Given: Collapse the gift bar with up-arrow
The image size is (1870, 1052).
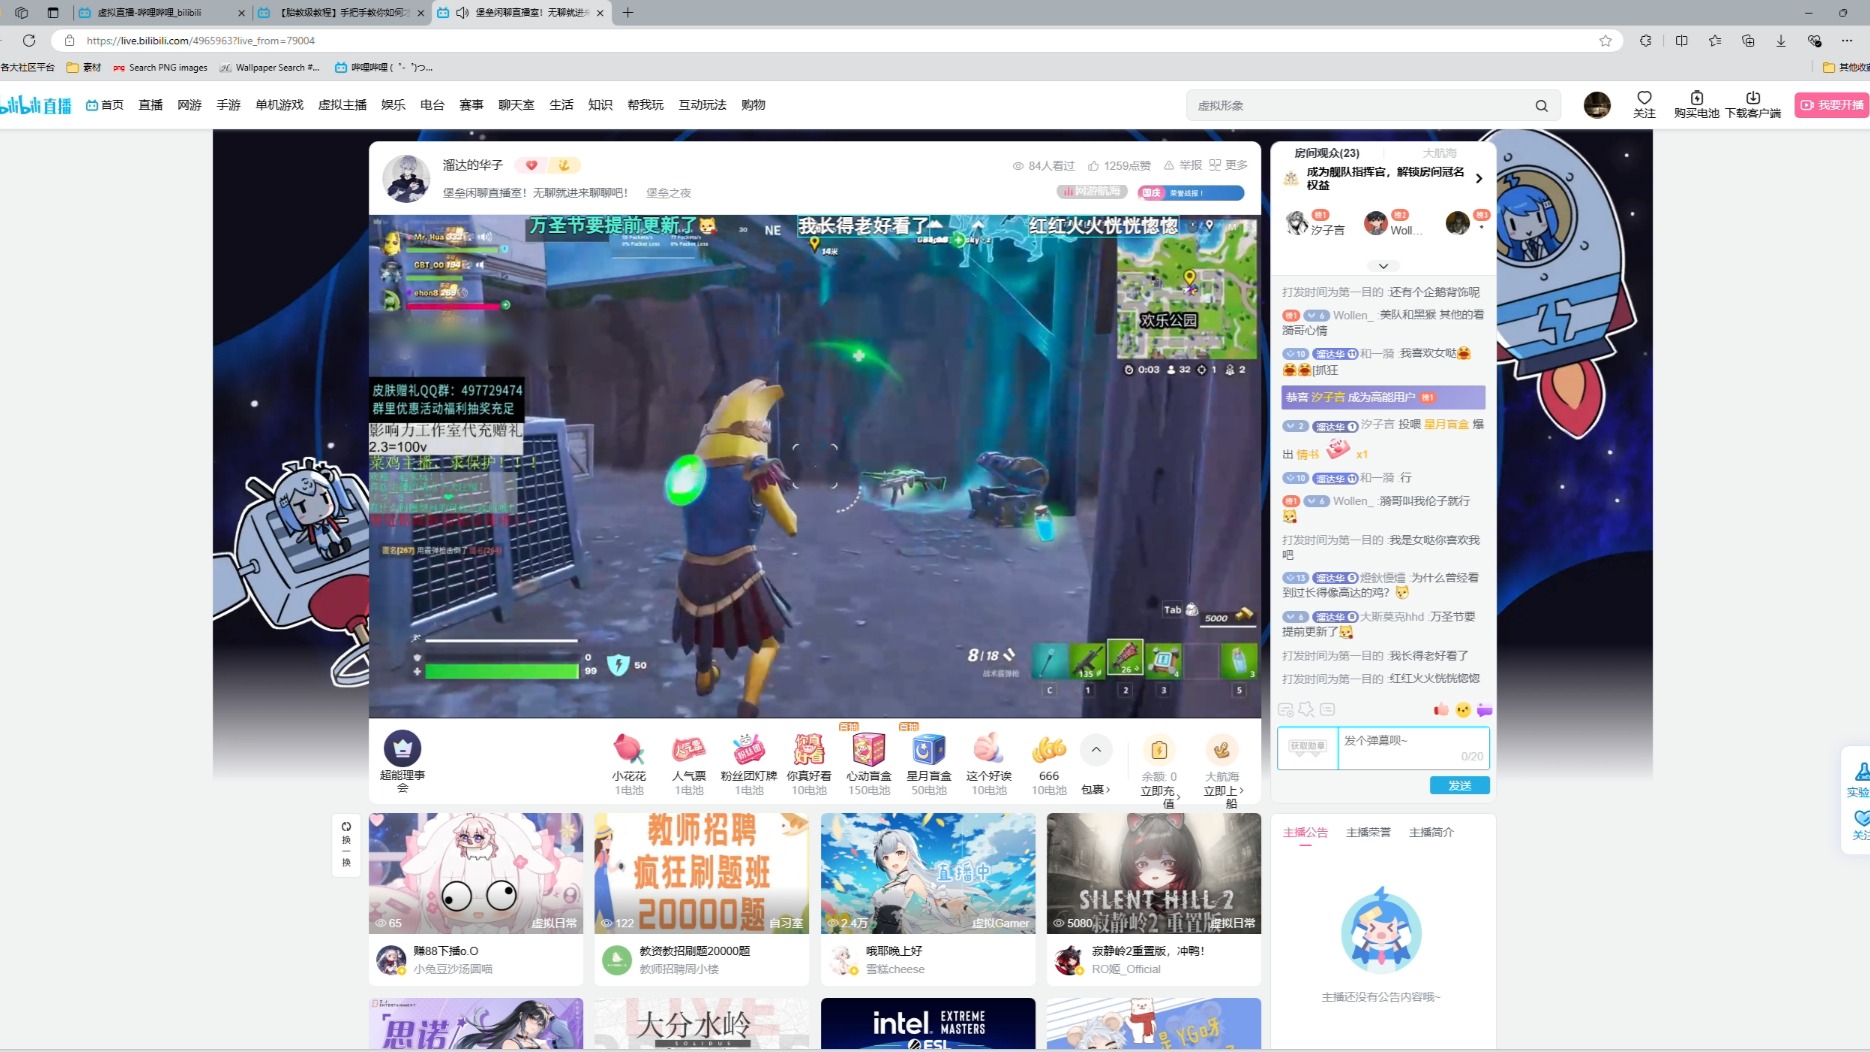Looking at the screenshot, I should (x=1096, y=749).
